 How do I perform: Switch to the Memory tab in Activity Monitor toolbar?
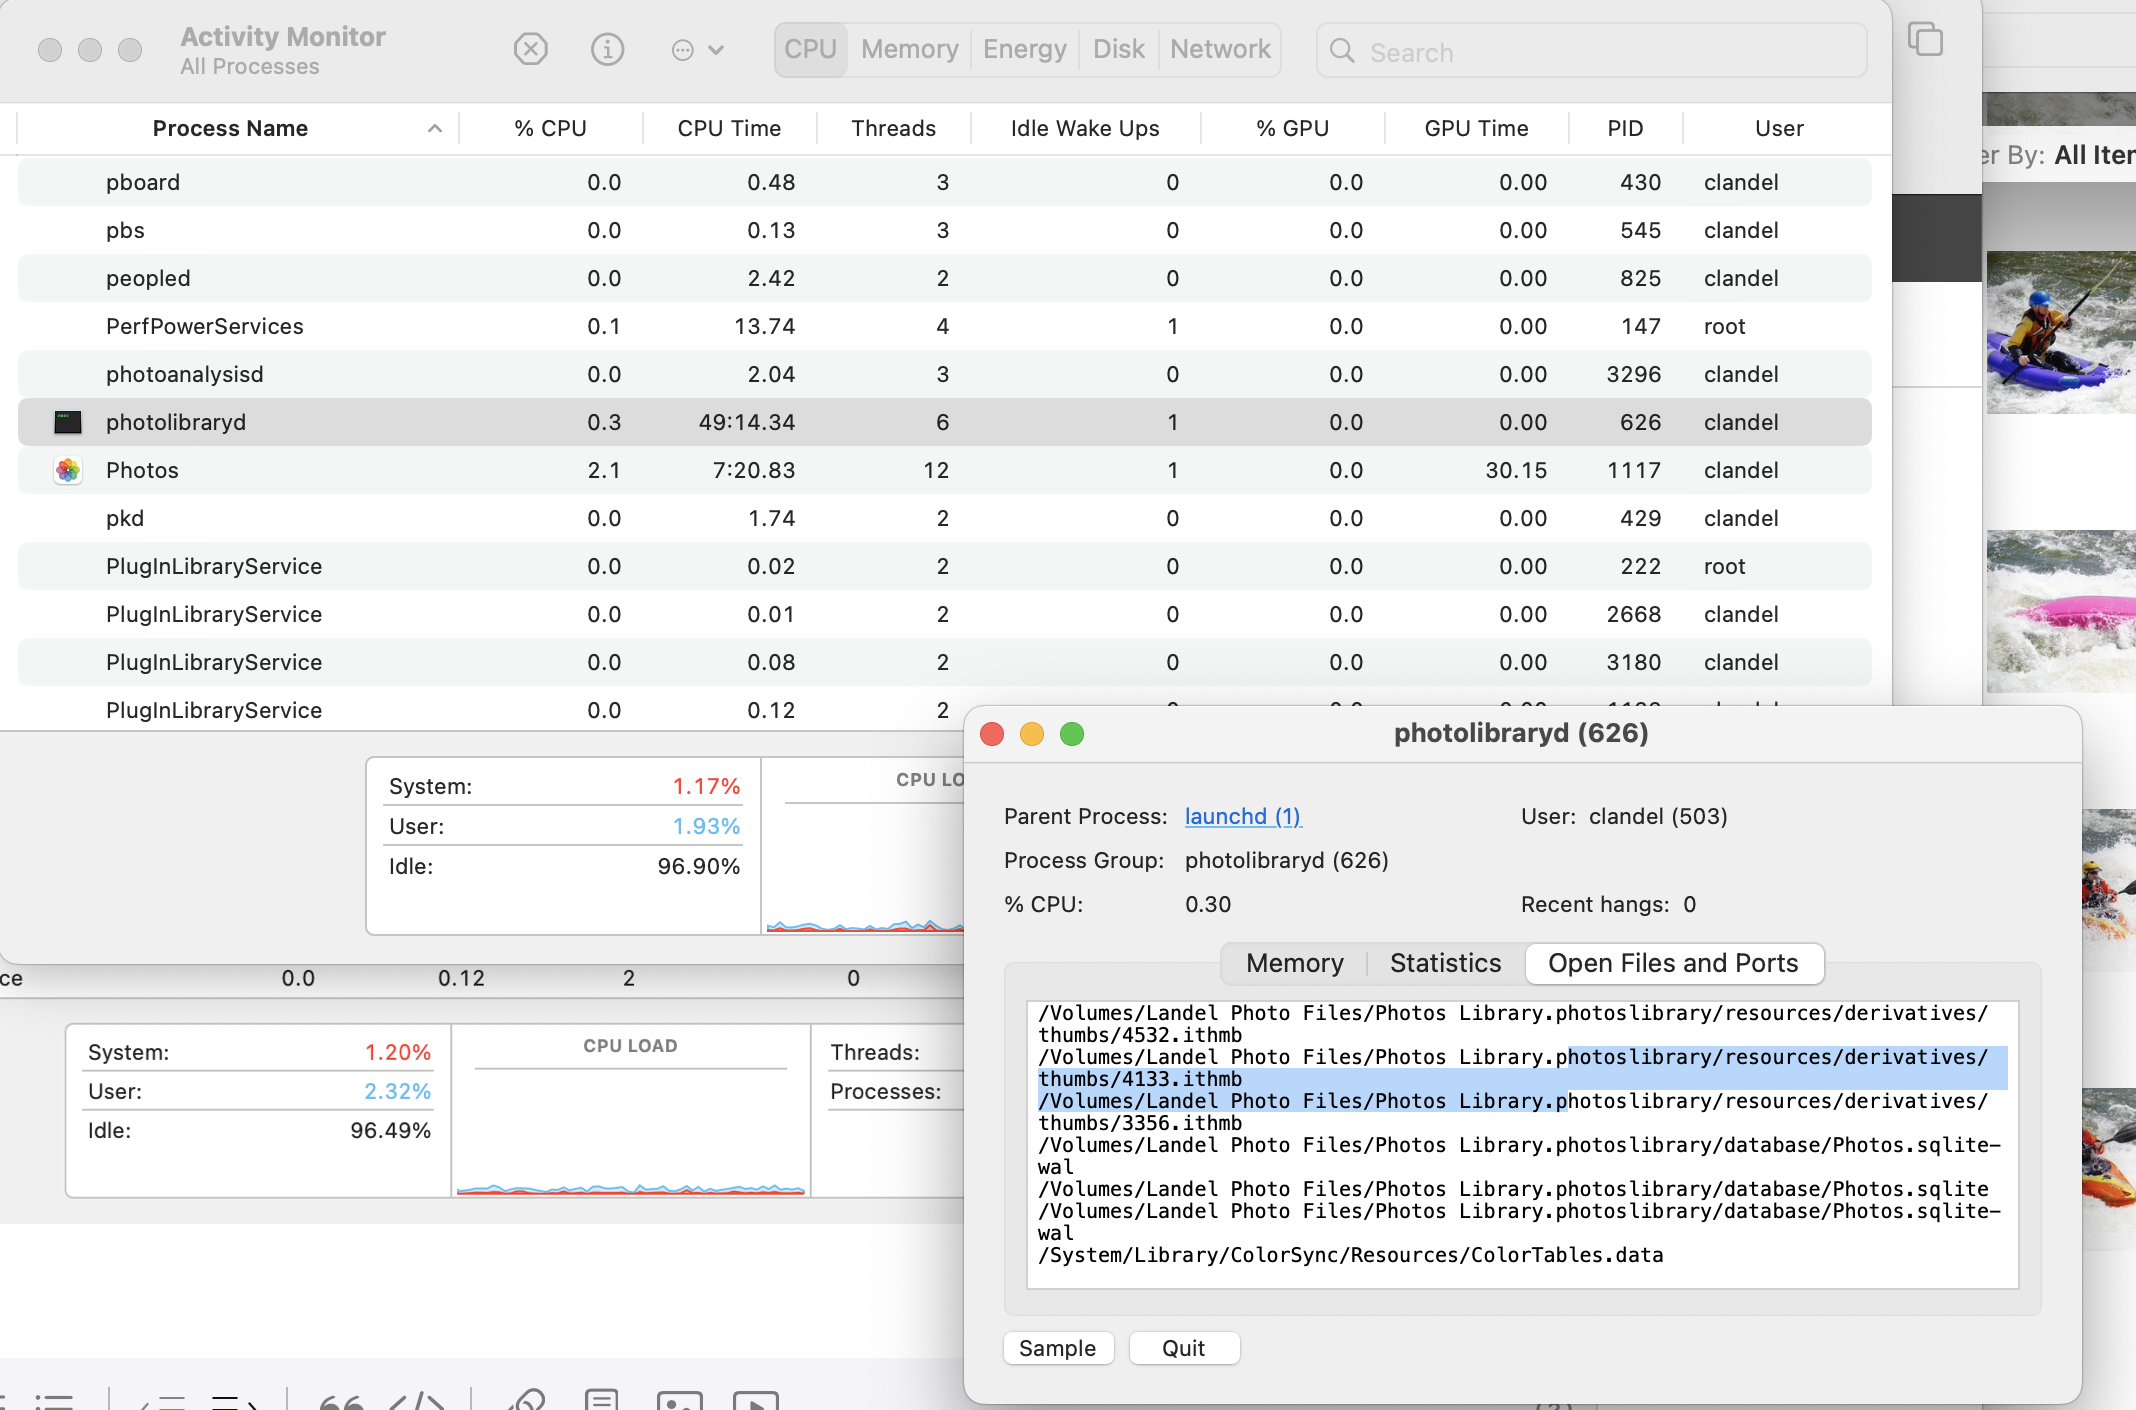[909, 49]
